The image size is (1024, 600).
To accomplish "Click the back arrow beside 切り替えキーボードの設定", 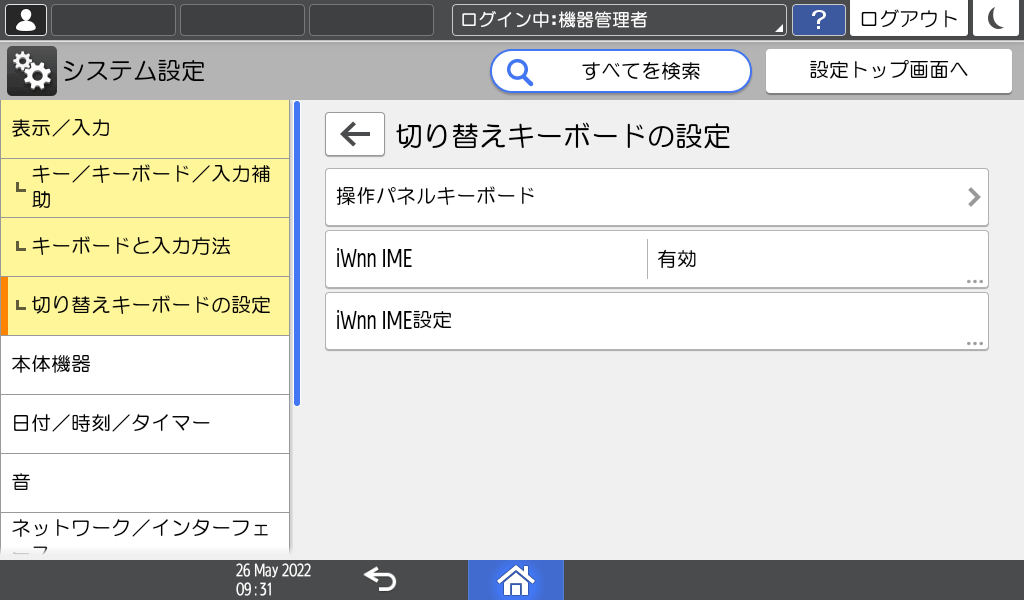I will [x=354, y=134].
